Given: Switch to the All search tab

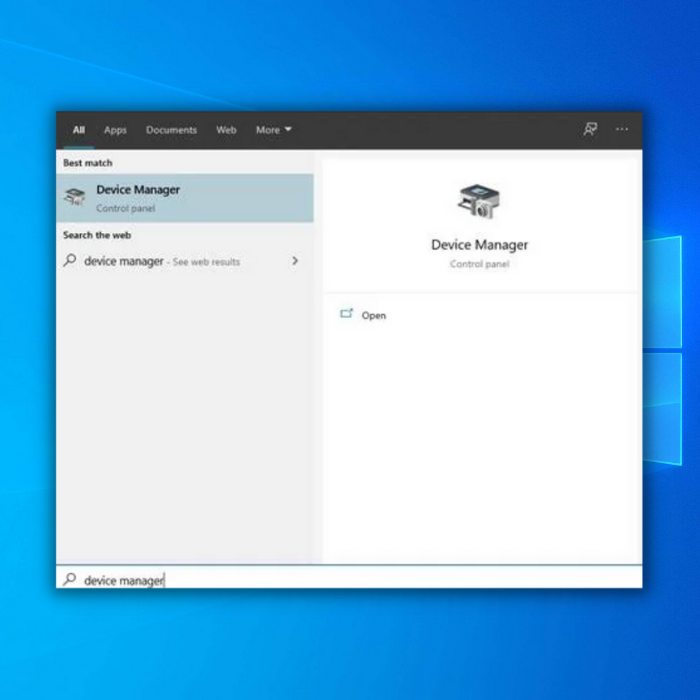Looking at the screenshot, I should 79,130.
